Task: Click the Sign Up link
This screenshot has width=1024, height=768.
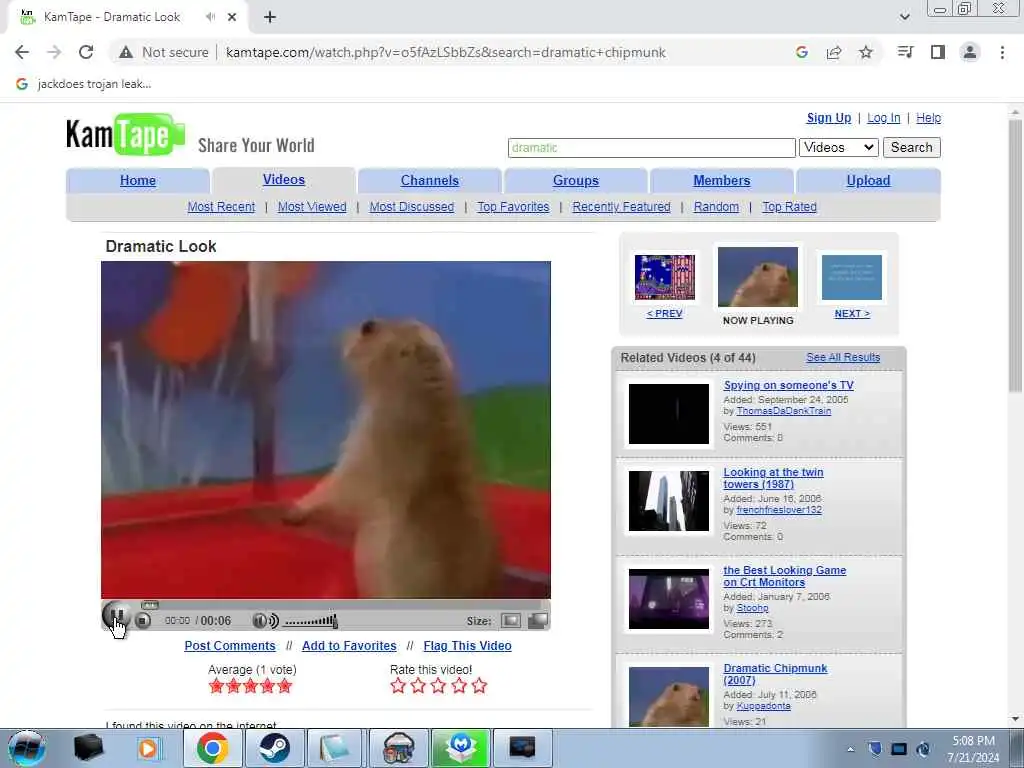Action: 829,118
